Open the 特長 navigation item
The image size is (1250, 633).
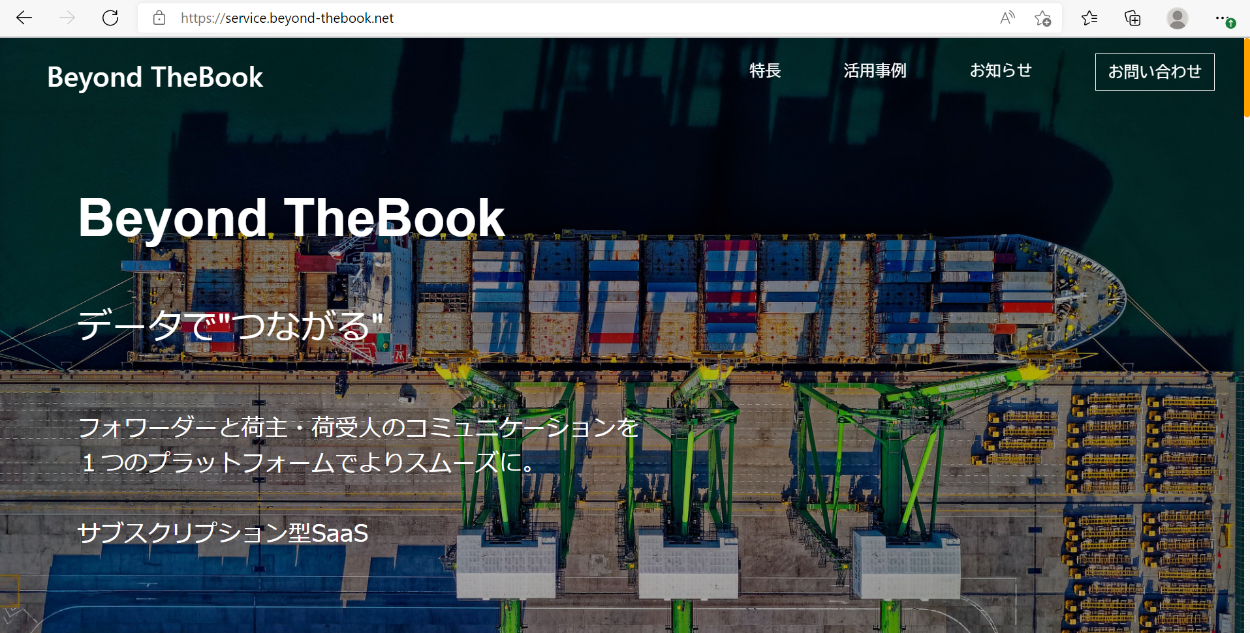tap(765, 71)
